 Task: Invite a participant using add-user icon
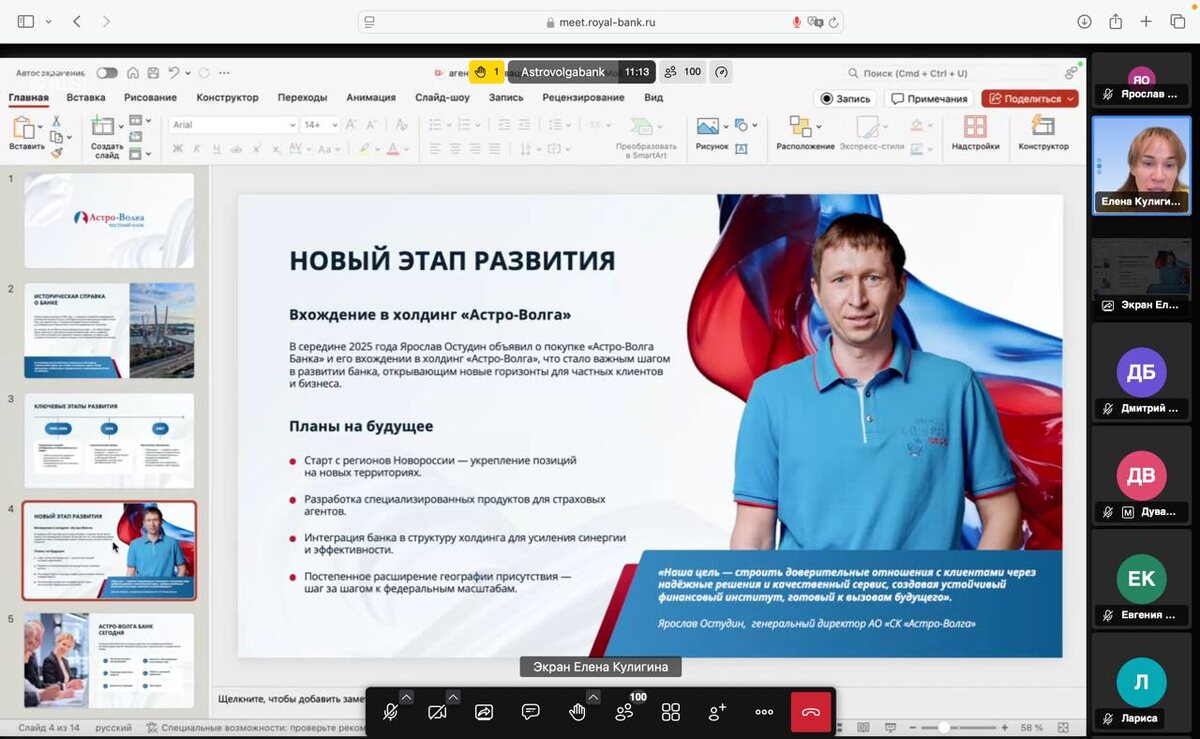(x=717, y=712)
